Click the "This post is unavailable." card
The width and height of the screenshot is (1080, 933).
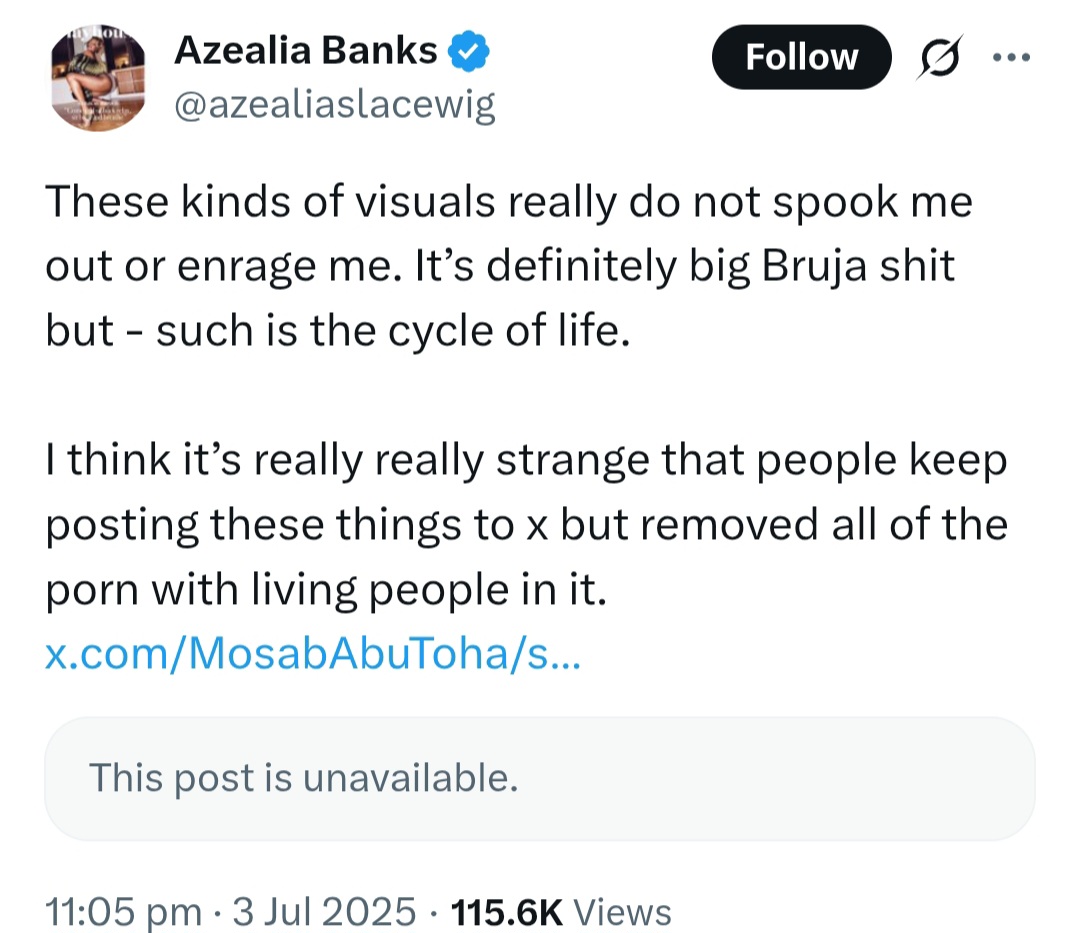point(540,778)
